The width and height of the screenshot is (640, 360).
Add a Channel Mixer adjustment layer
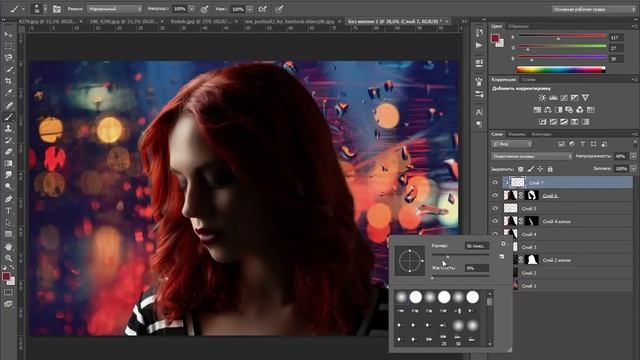pos(580,110)
